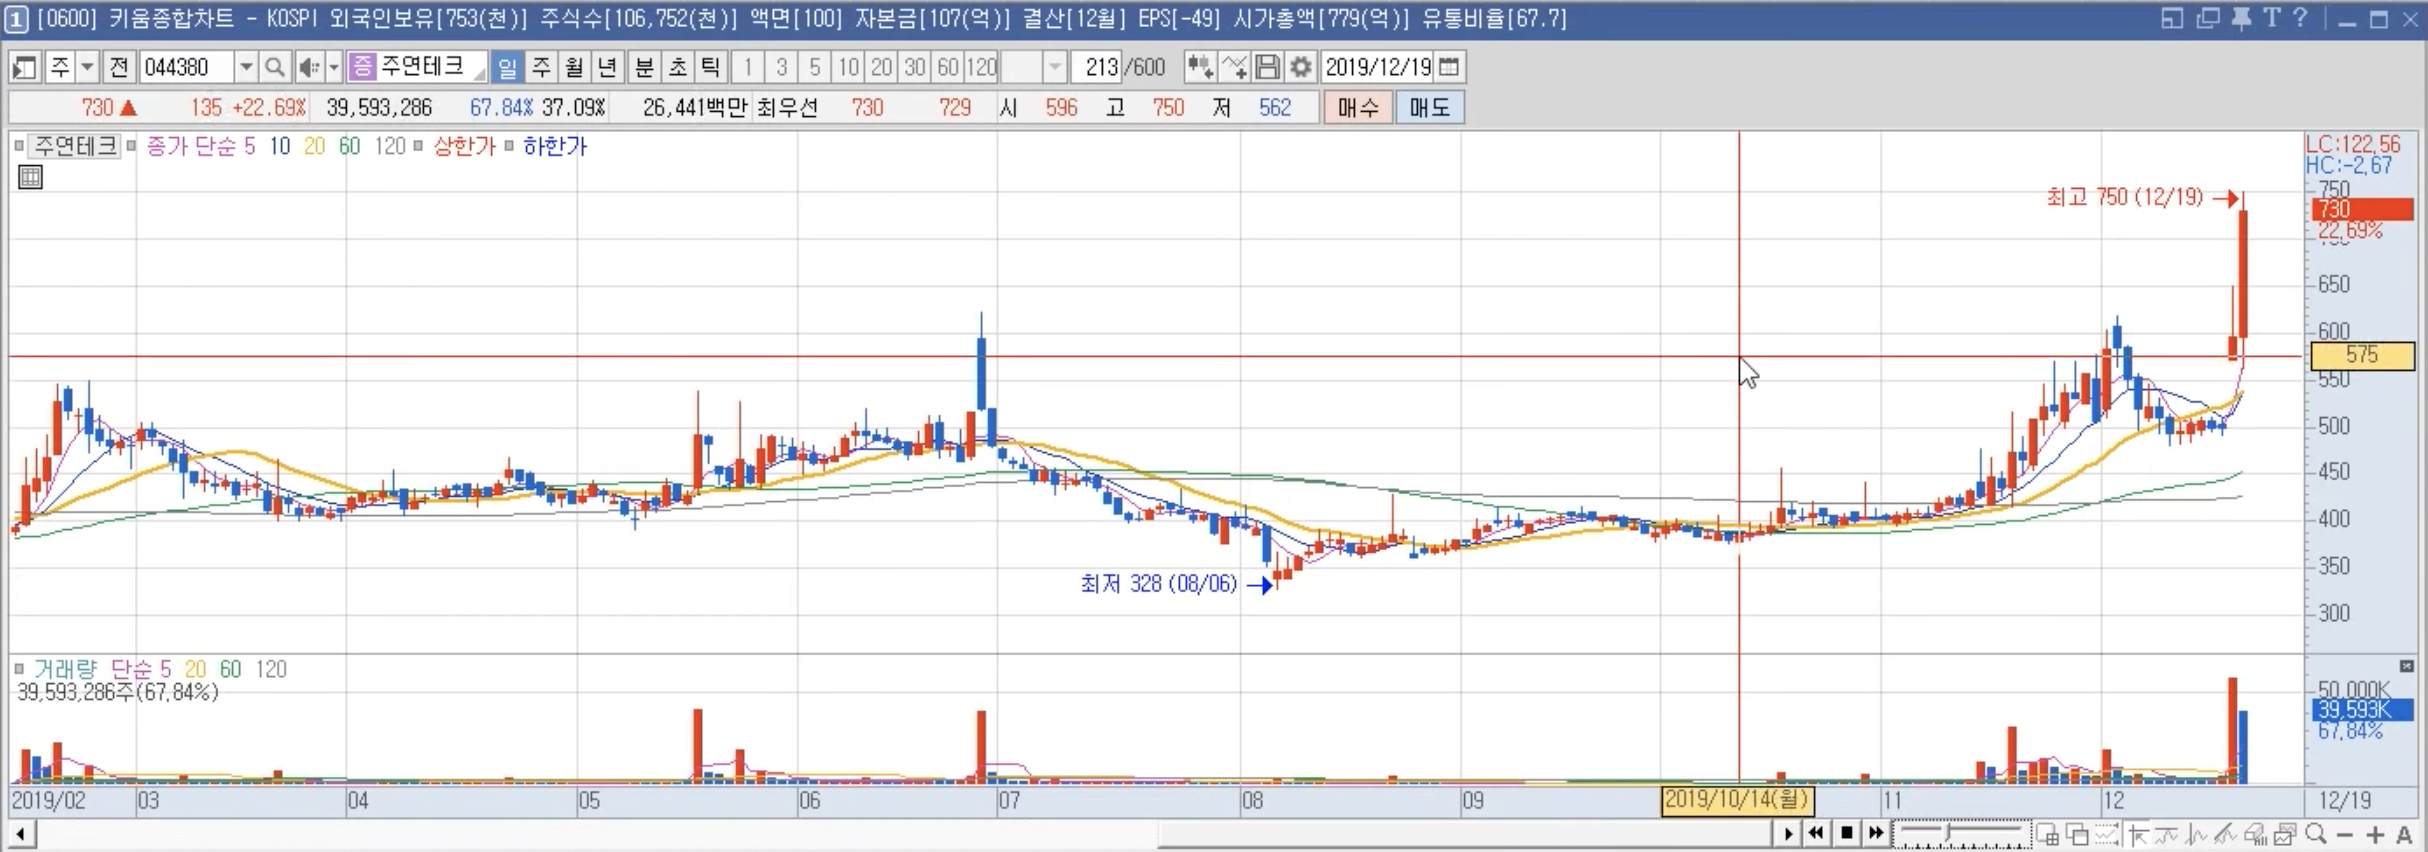Fast forward chart replay
This screenshot has width=2428, height=852.
(x=1876, y=833)
